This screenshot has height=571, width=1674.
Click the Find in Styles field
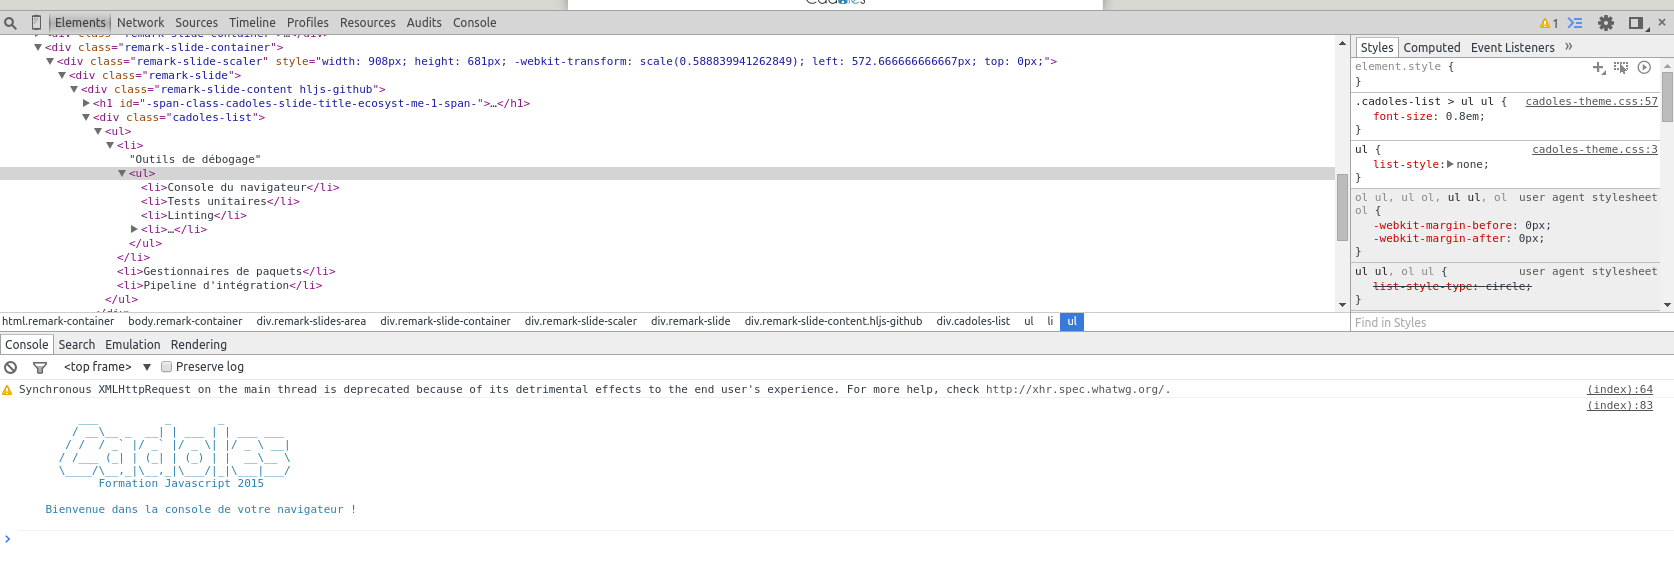[x=1505, y=322]
